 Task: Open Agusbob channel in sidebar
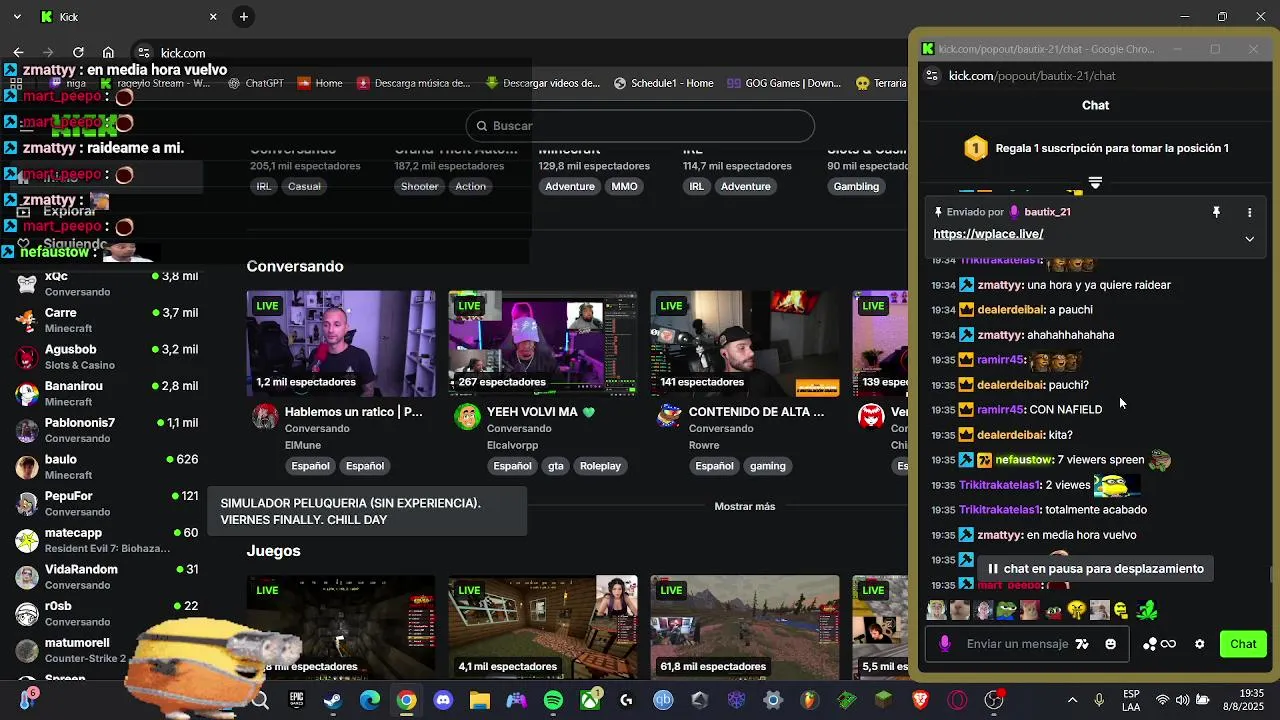107,357
